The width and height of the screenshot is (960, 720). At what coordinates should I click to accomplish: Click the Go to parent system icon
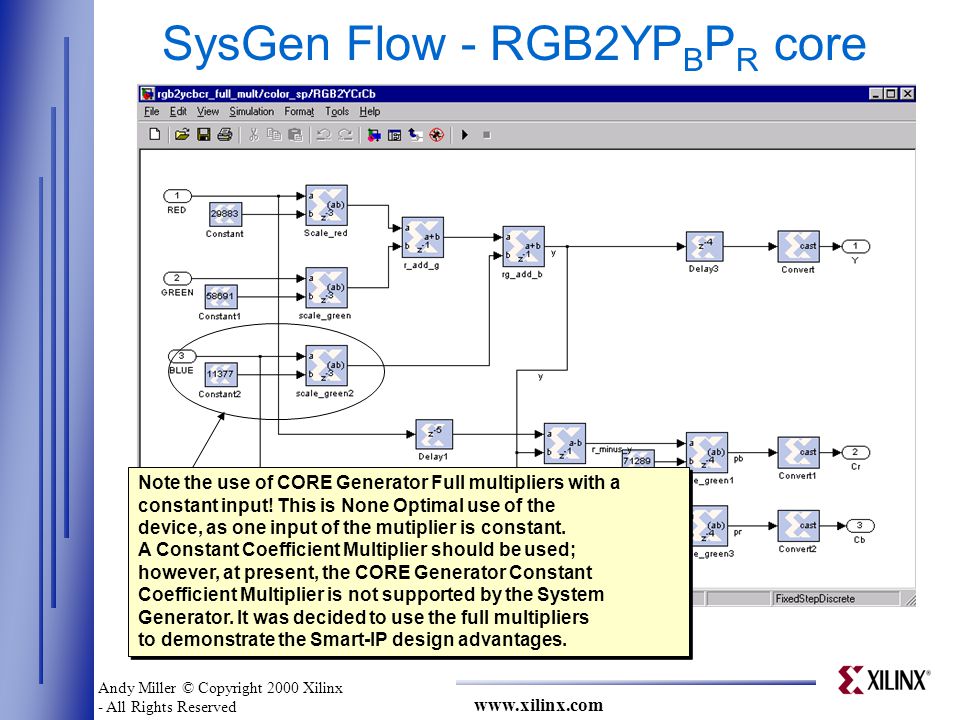point(416,135)
